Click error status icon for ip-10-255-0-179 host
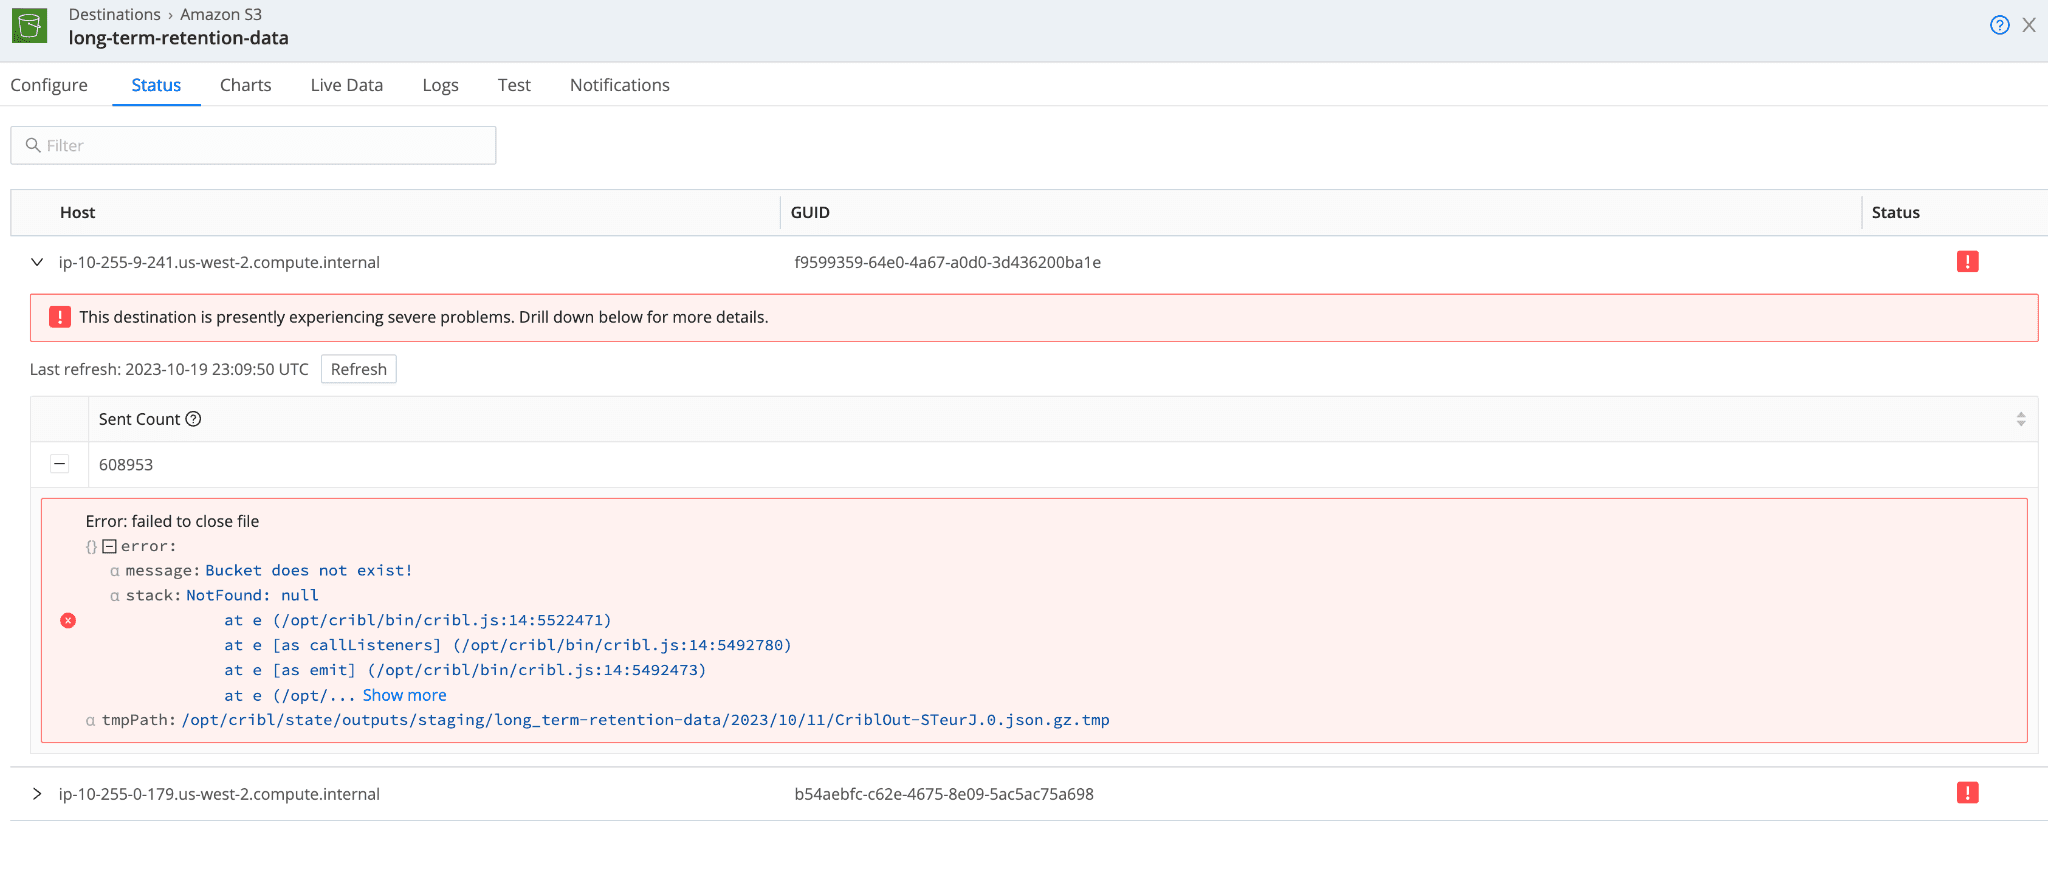Screen dimensions: 2048x884 coord(1967,793)
